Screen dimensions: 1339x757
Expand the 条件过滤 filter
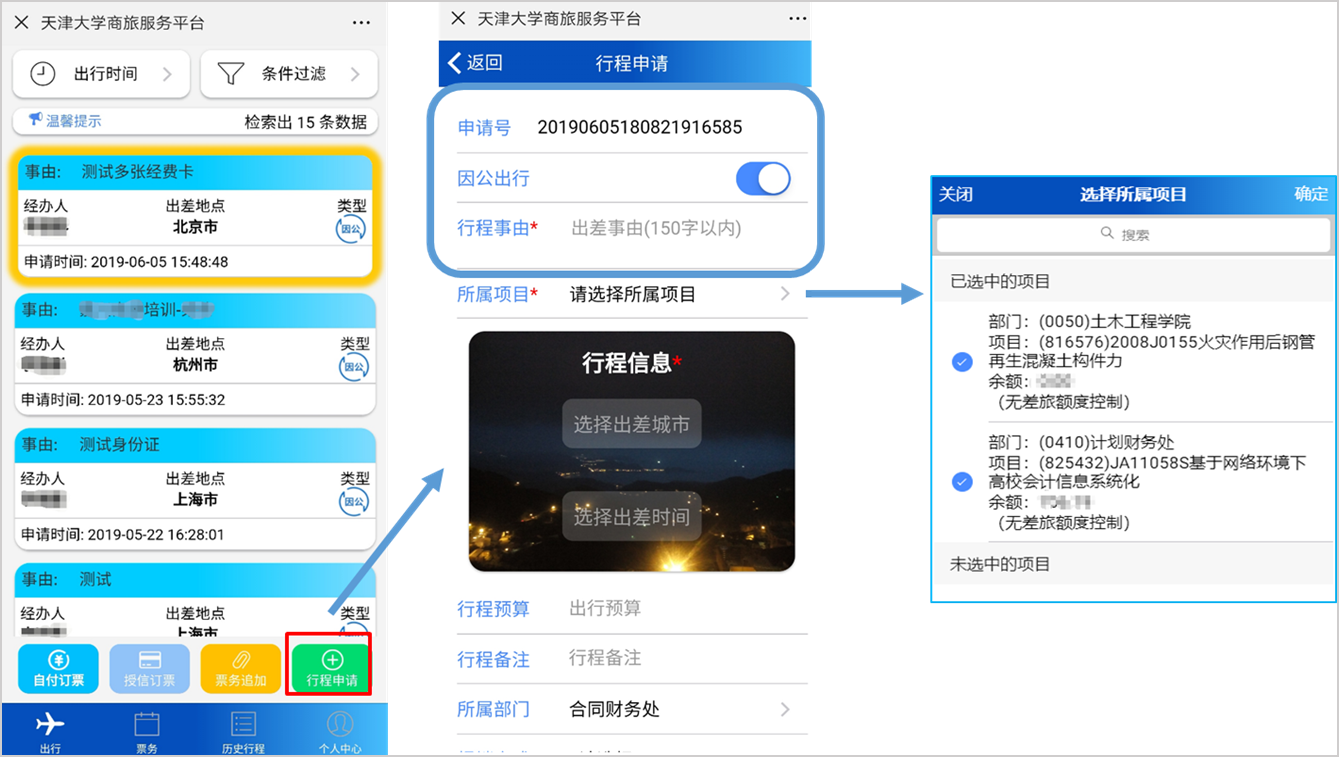289,74
